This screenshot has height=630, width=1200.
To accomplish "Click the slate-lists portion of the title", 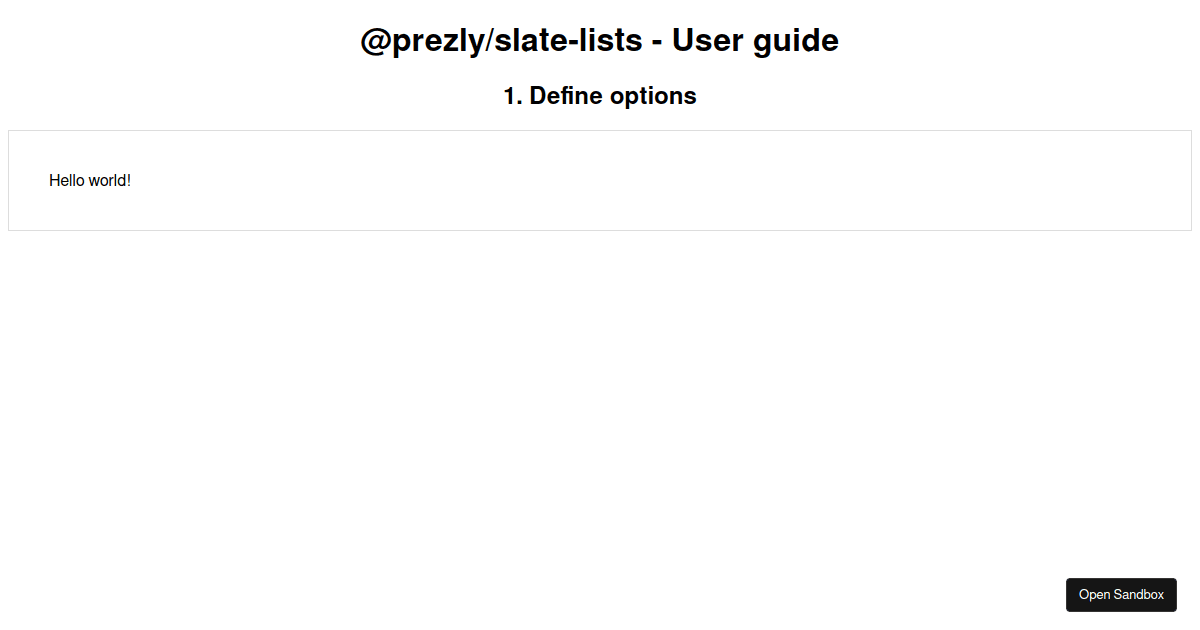I will [x=565, y=40].
